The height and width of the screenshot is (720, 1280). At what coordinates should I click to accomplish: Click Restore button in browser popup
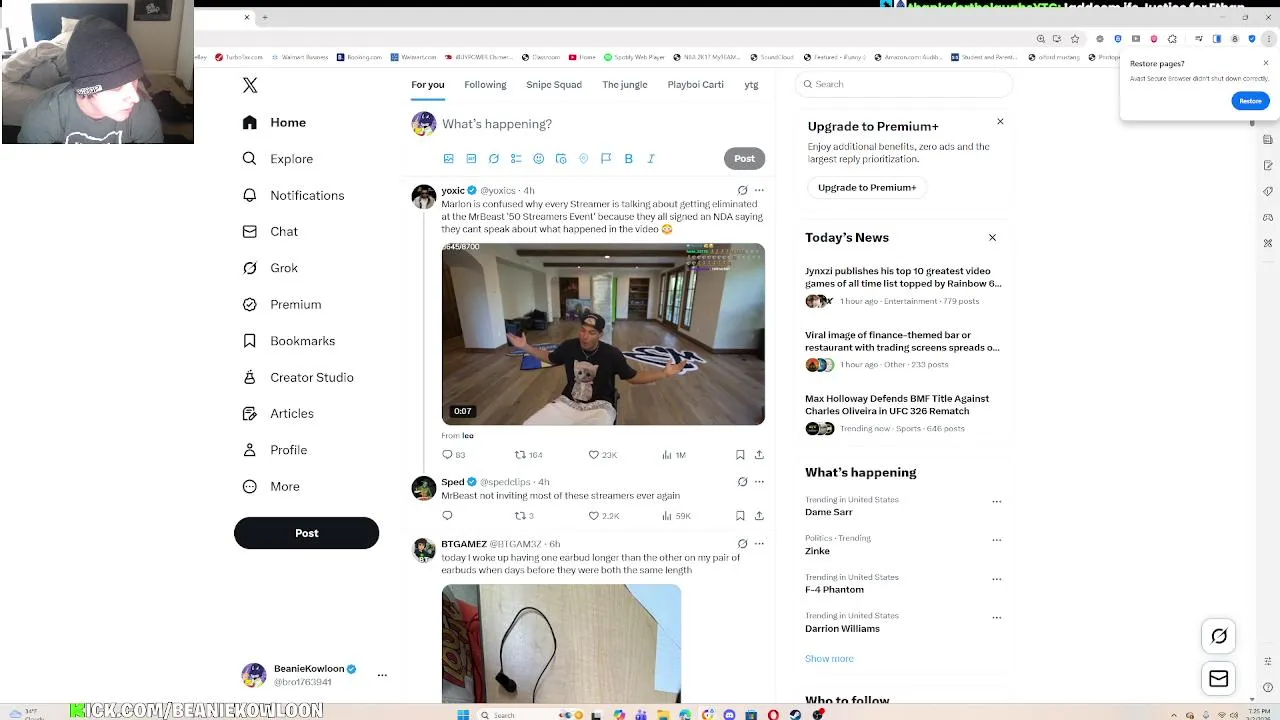1250,101
